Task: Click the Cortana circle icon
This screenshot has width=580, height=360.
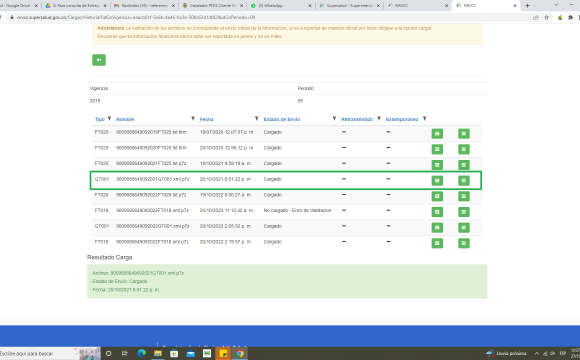Action: tap(108, 353)
